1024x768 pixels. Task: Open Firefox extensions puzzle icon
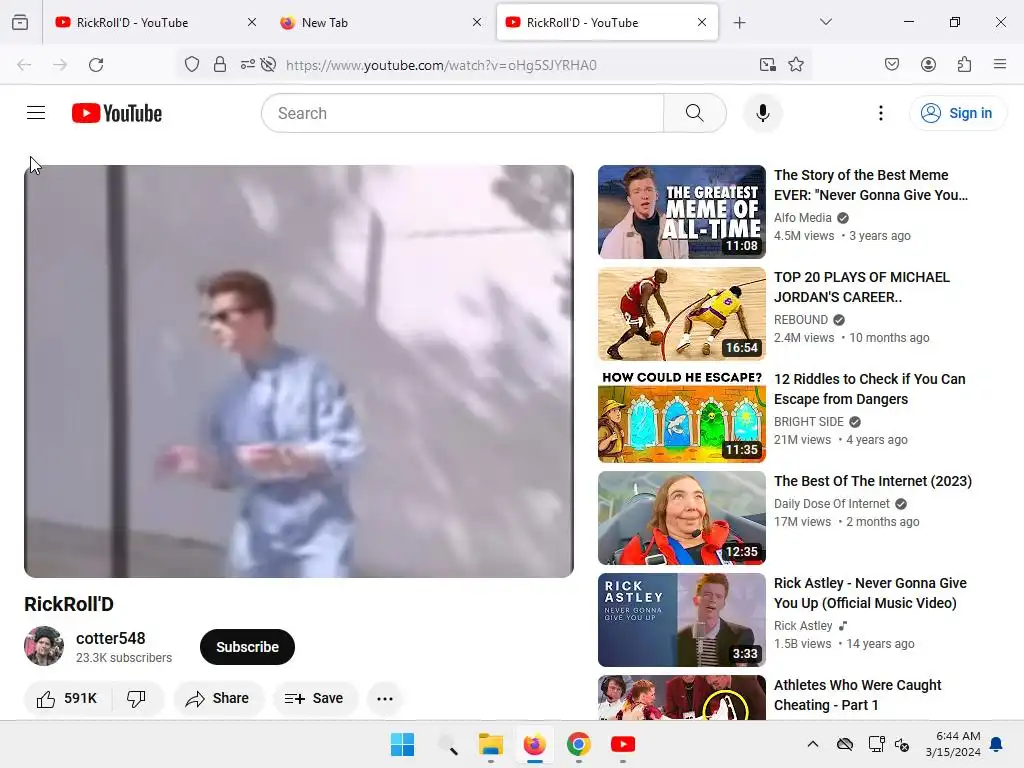[965, 65]
